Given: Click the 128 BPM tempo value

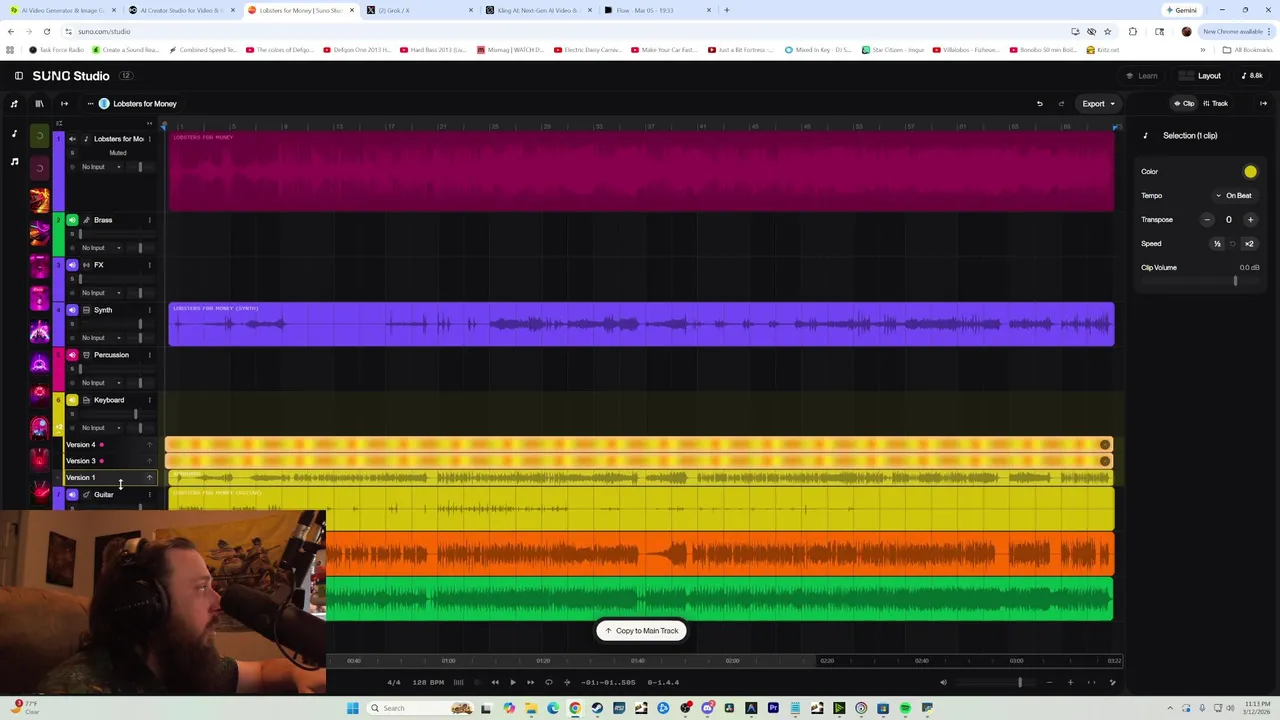Looking at the screenshot, I should [428, 682].
